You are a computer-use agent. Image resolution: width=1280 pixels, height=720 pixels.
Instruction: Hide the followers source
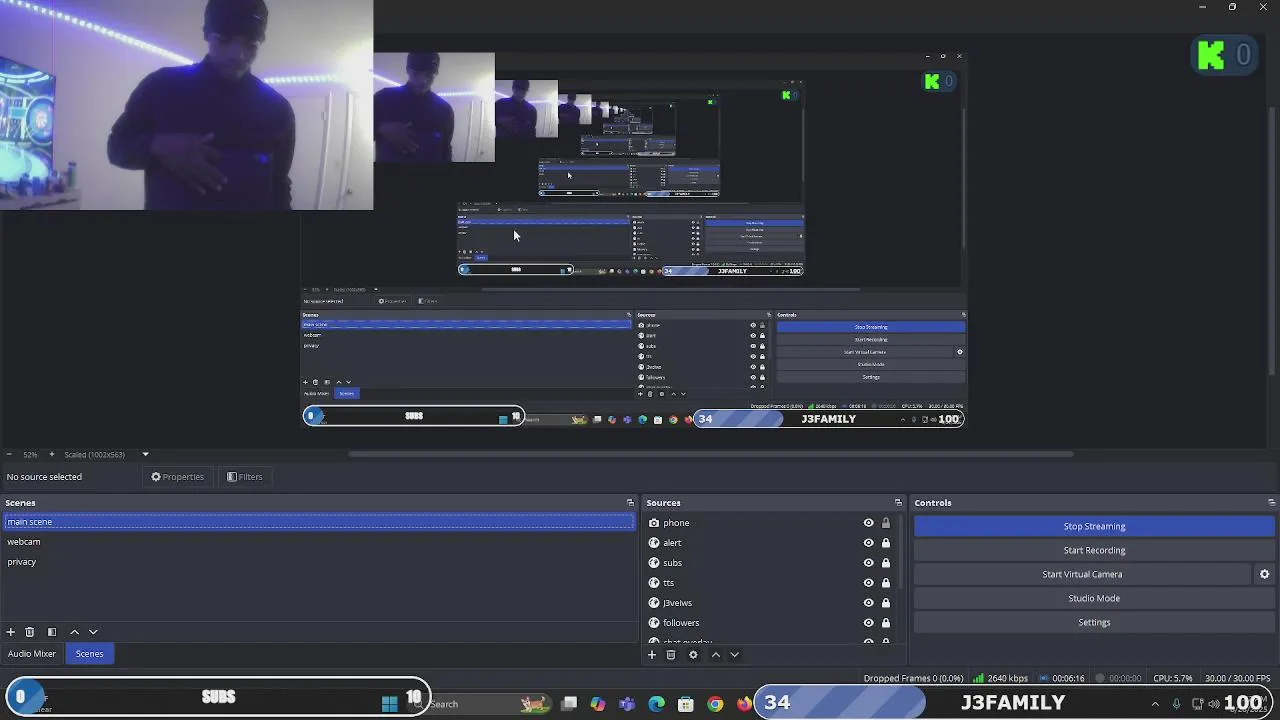pyautogui.click(x=868, y=623)
